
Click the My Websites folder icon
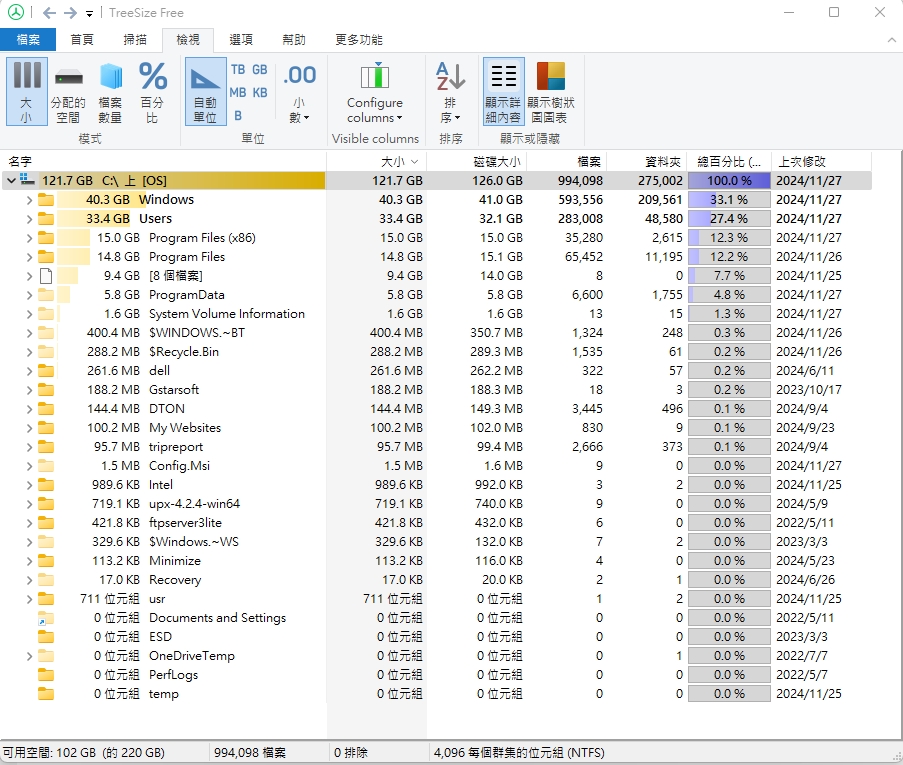tap(46, 428)
